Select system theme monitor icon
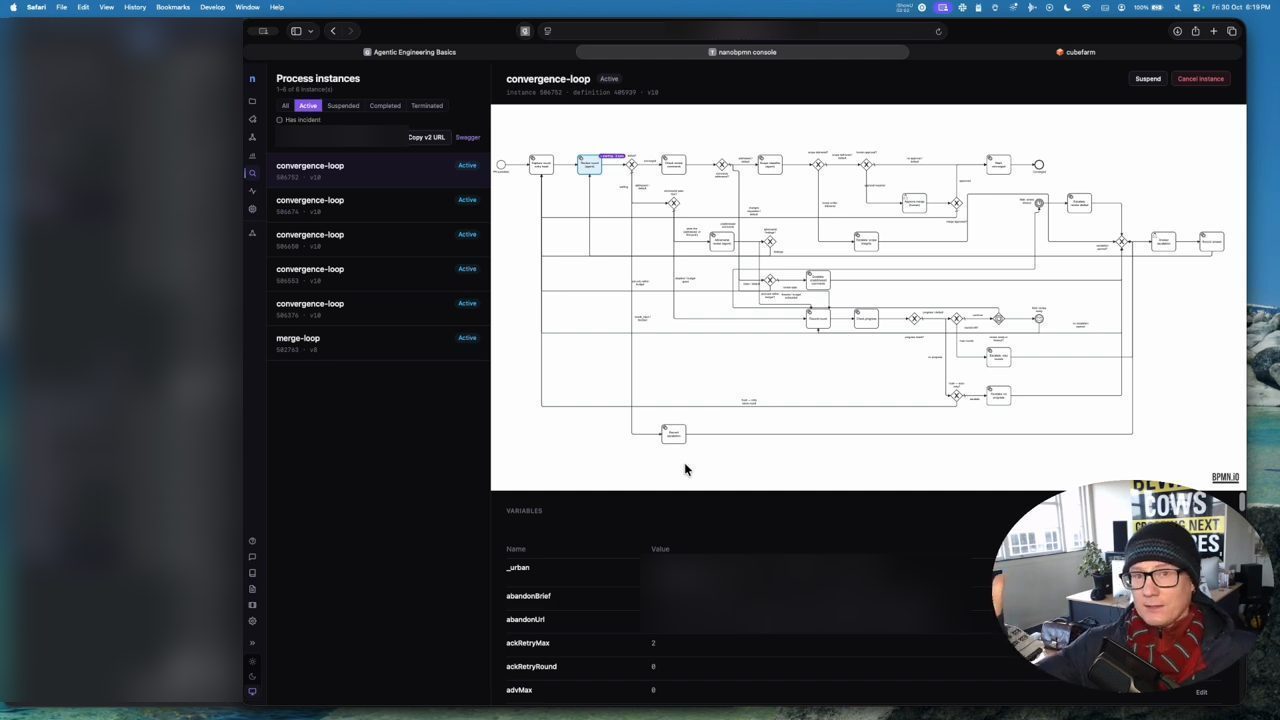1280x720 pixels. pyautogui.click(x=252, y=692)
